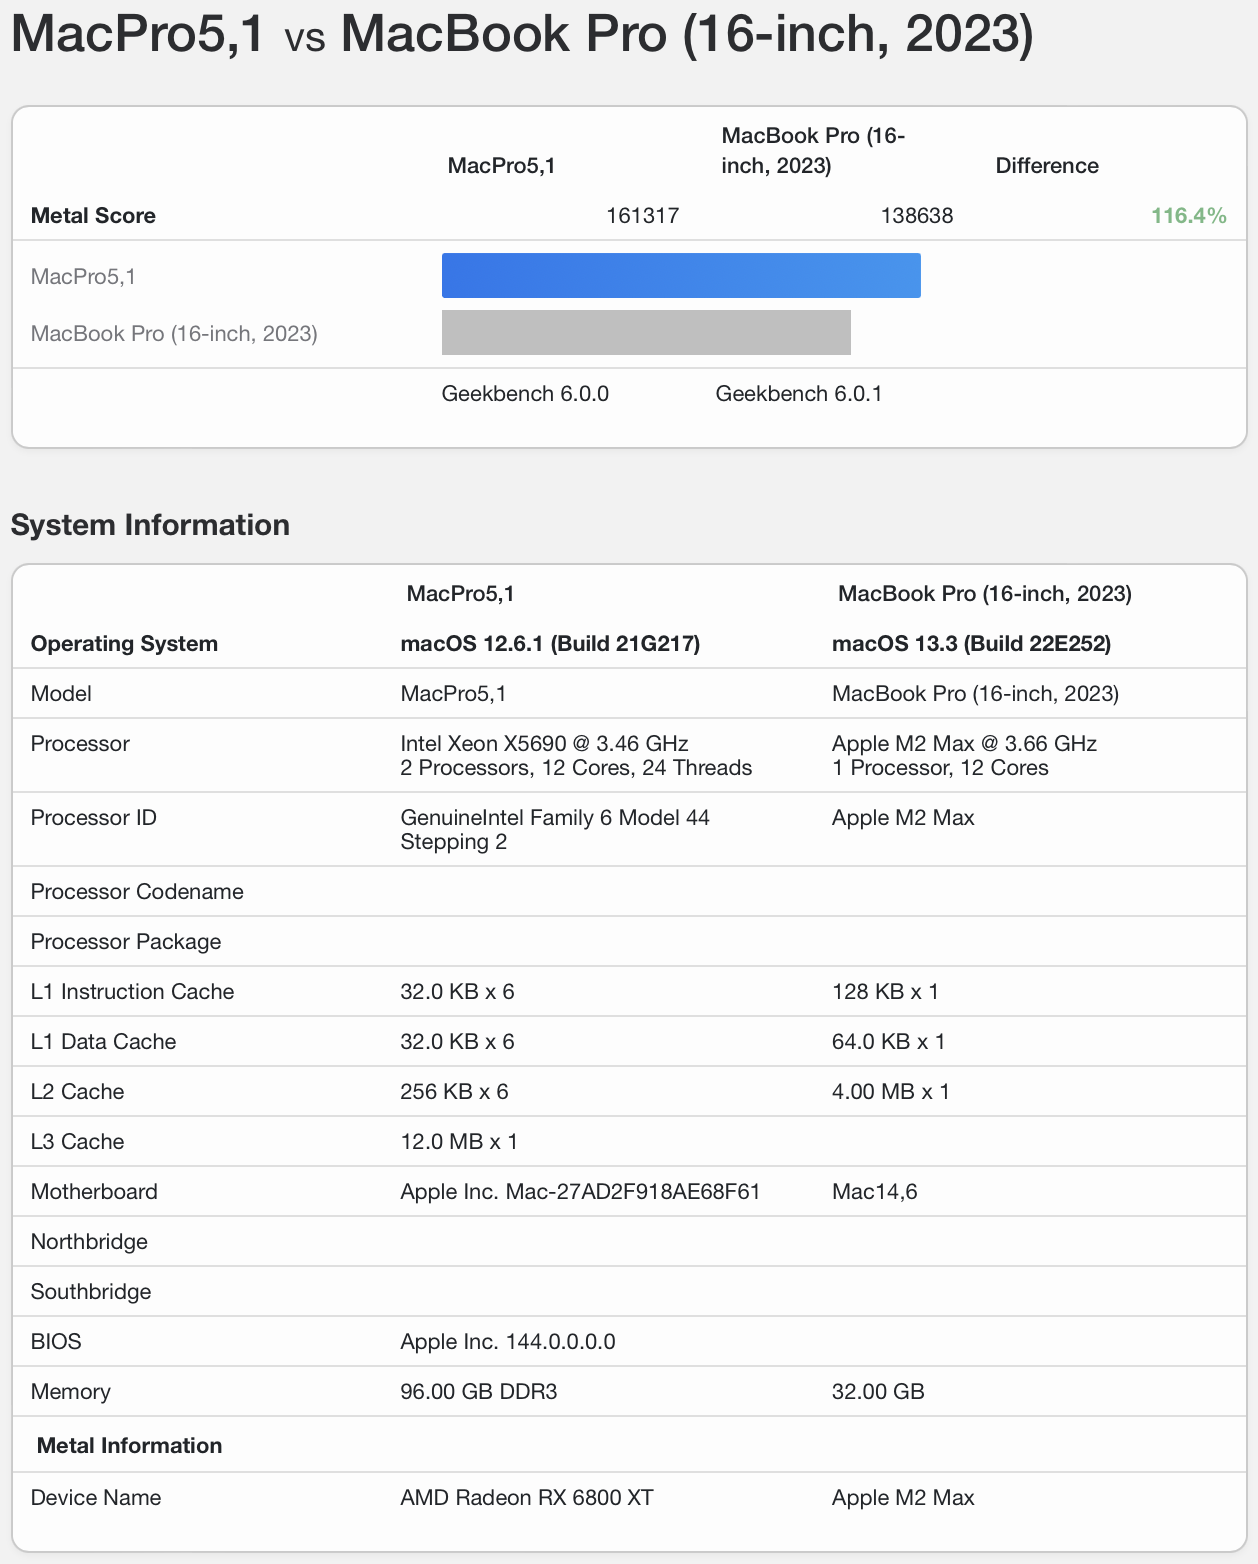Click the AMD Radeon RX 6800 XT device name
Screen dimensions: 1258x1564
click(x=527, y=1498)
